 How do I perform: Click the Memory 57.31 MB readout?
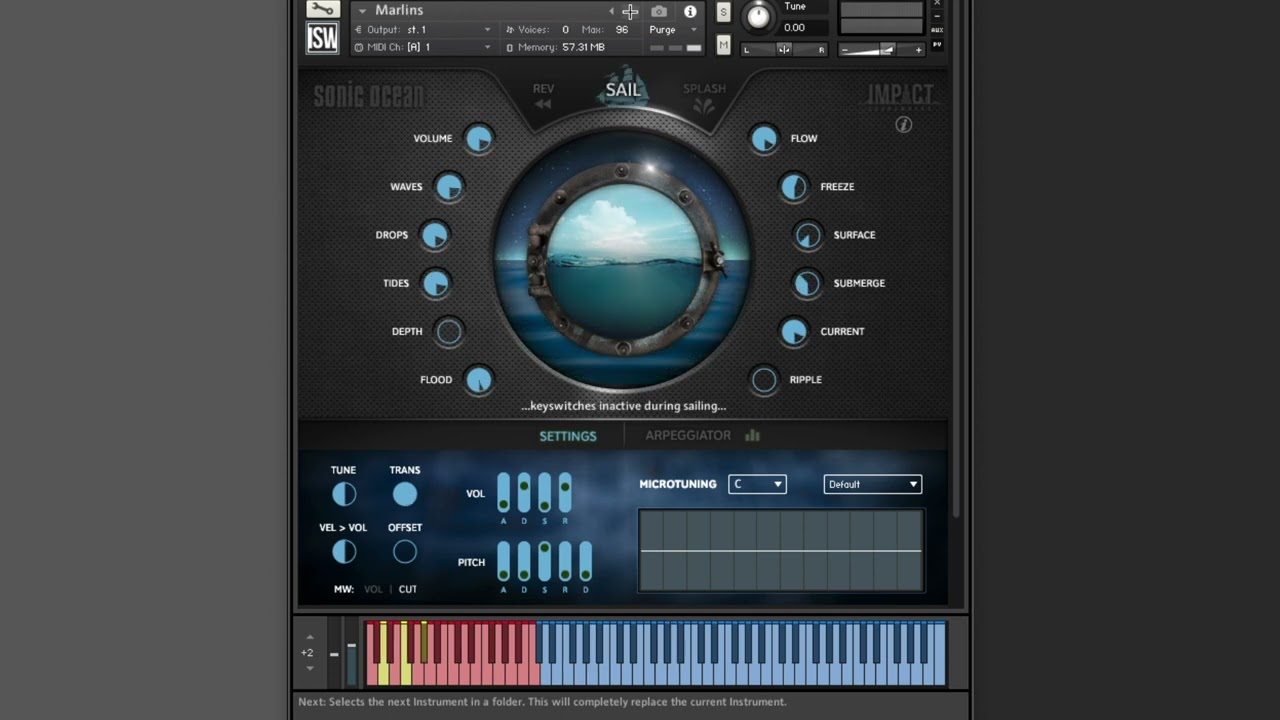583,47
